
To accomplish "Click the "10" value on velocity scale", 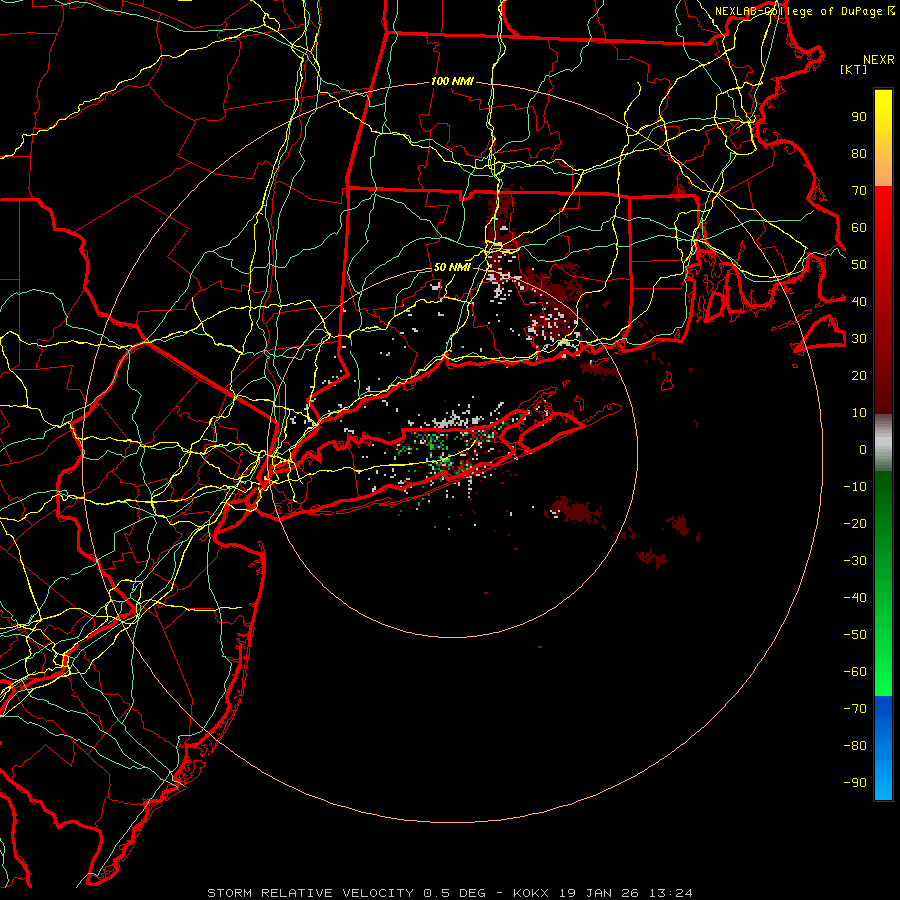I will coord(859,413).
